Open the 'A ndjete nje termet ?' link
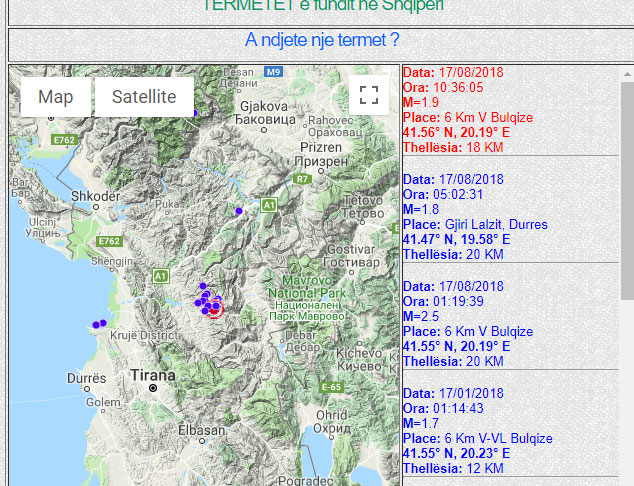Screen dimensions: 634x486 [x=322, y=40]
